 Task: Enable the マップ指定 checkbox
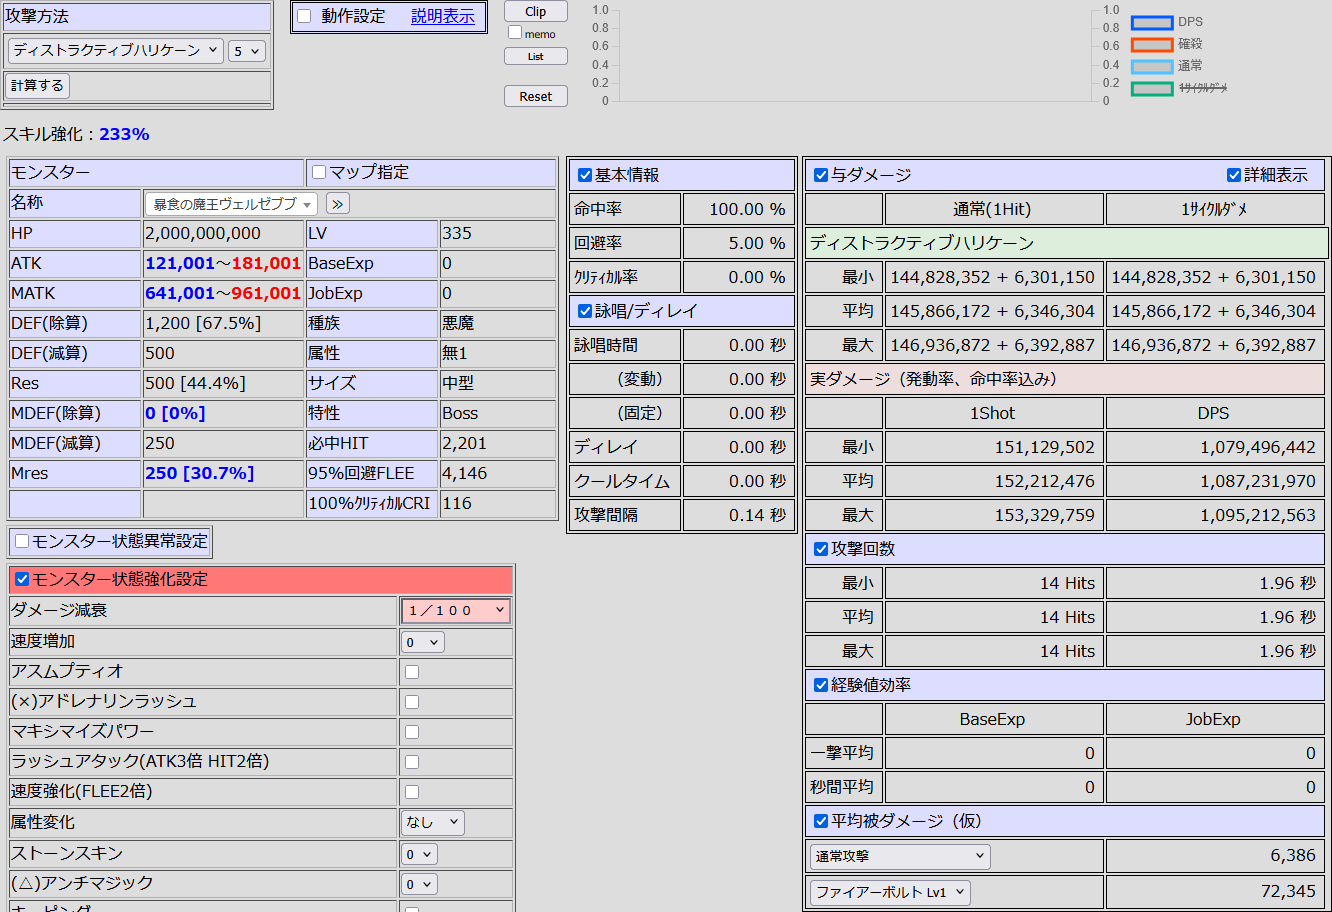(x=319, y=173)
